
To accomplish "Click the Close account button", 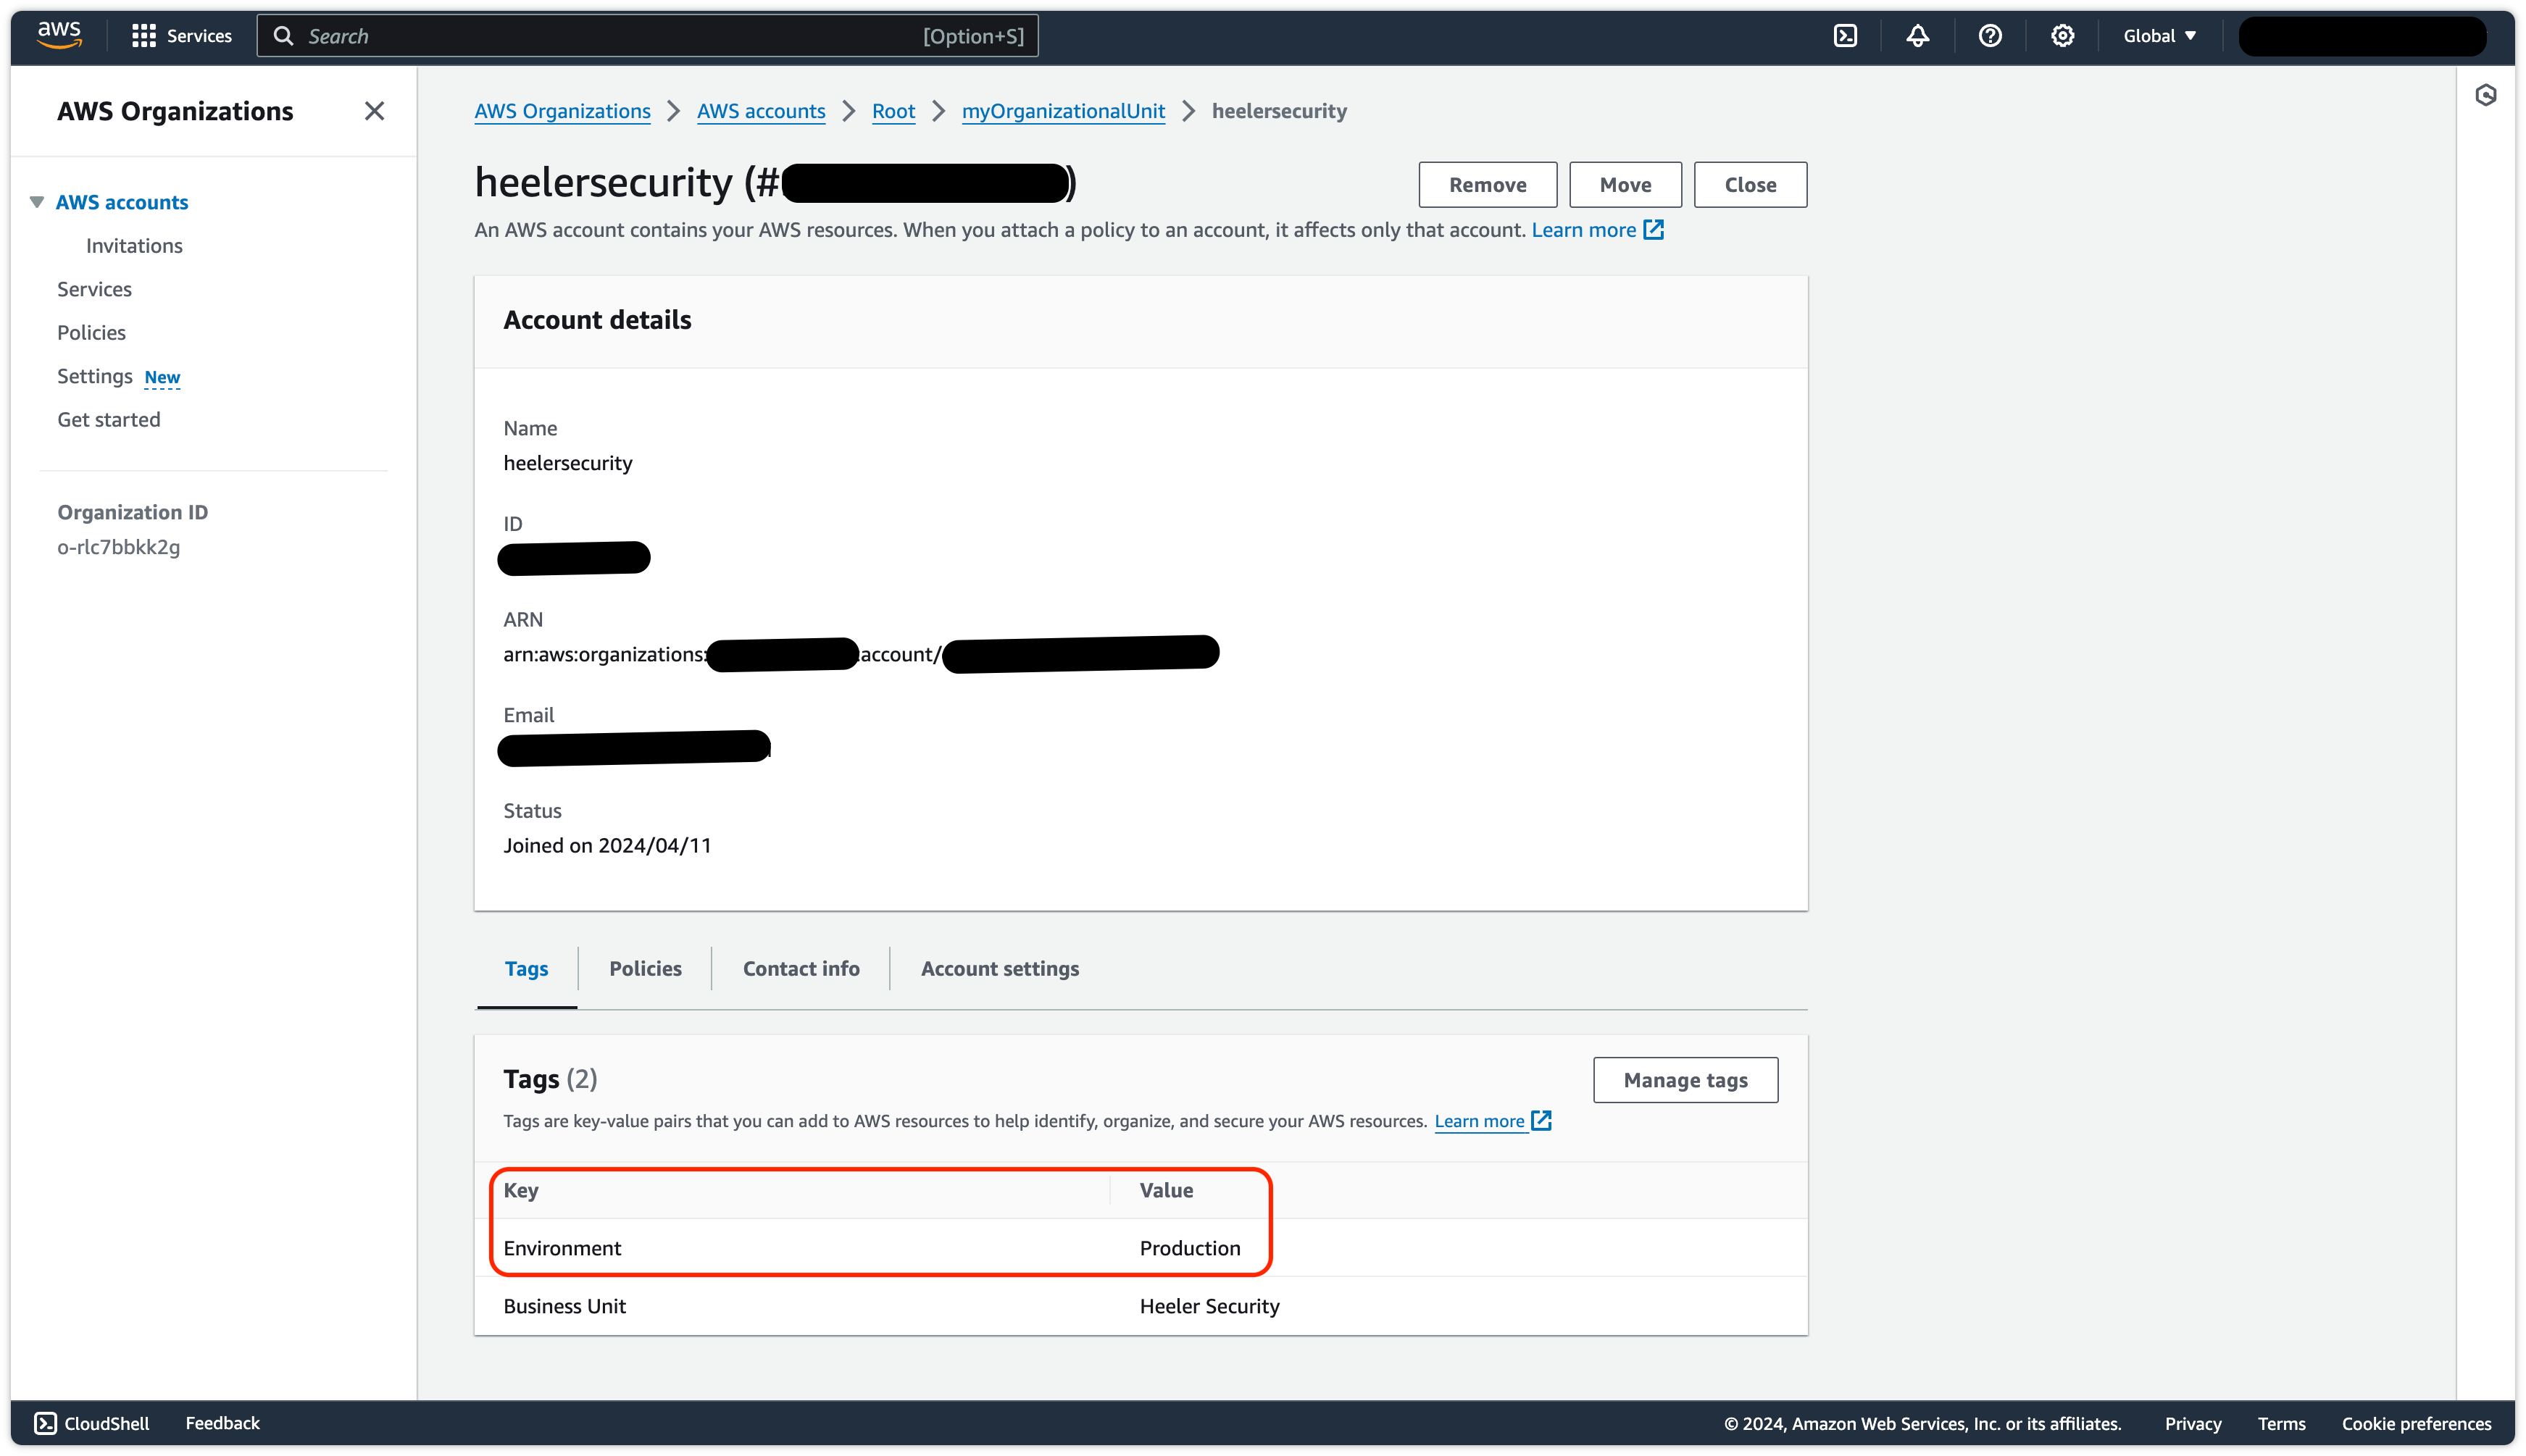I will (1750, 185).
